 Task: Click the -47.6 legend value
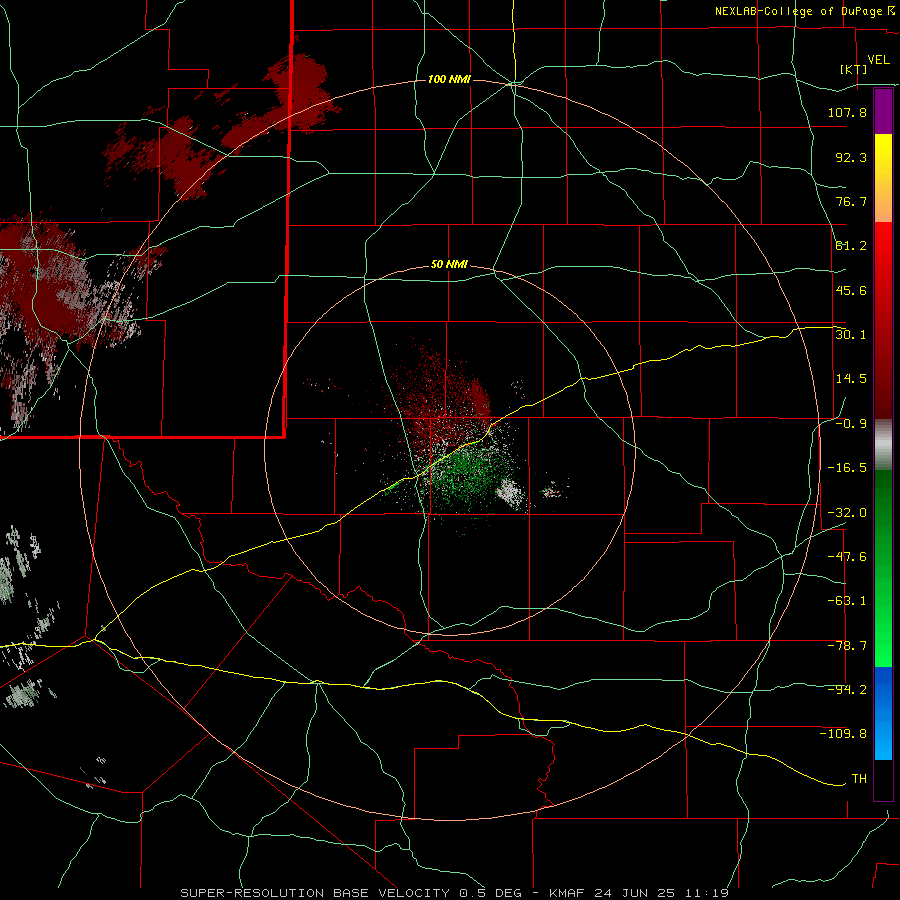[847, 557]
